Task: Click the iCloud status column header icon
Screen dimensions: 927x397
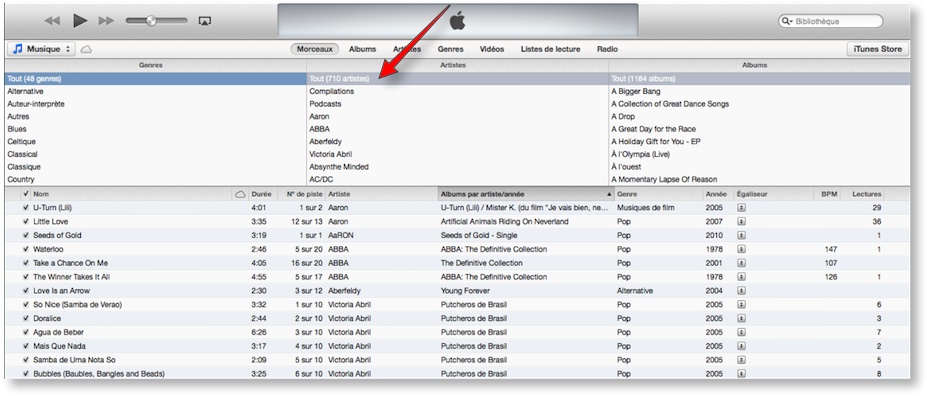Action: coord(240,194)
